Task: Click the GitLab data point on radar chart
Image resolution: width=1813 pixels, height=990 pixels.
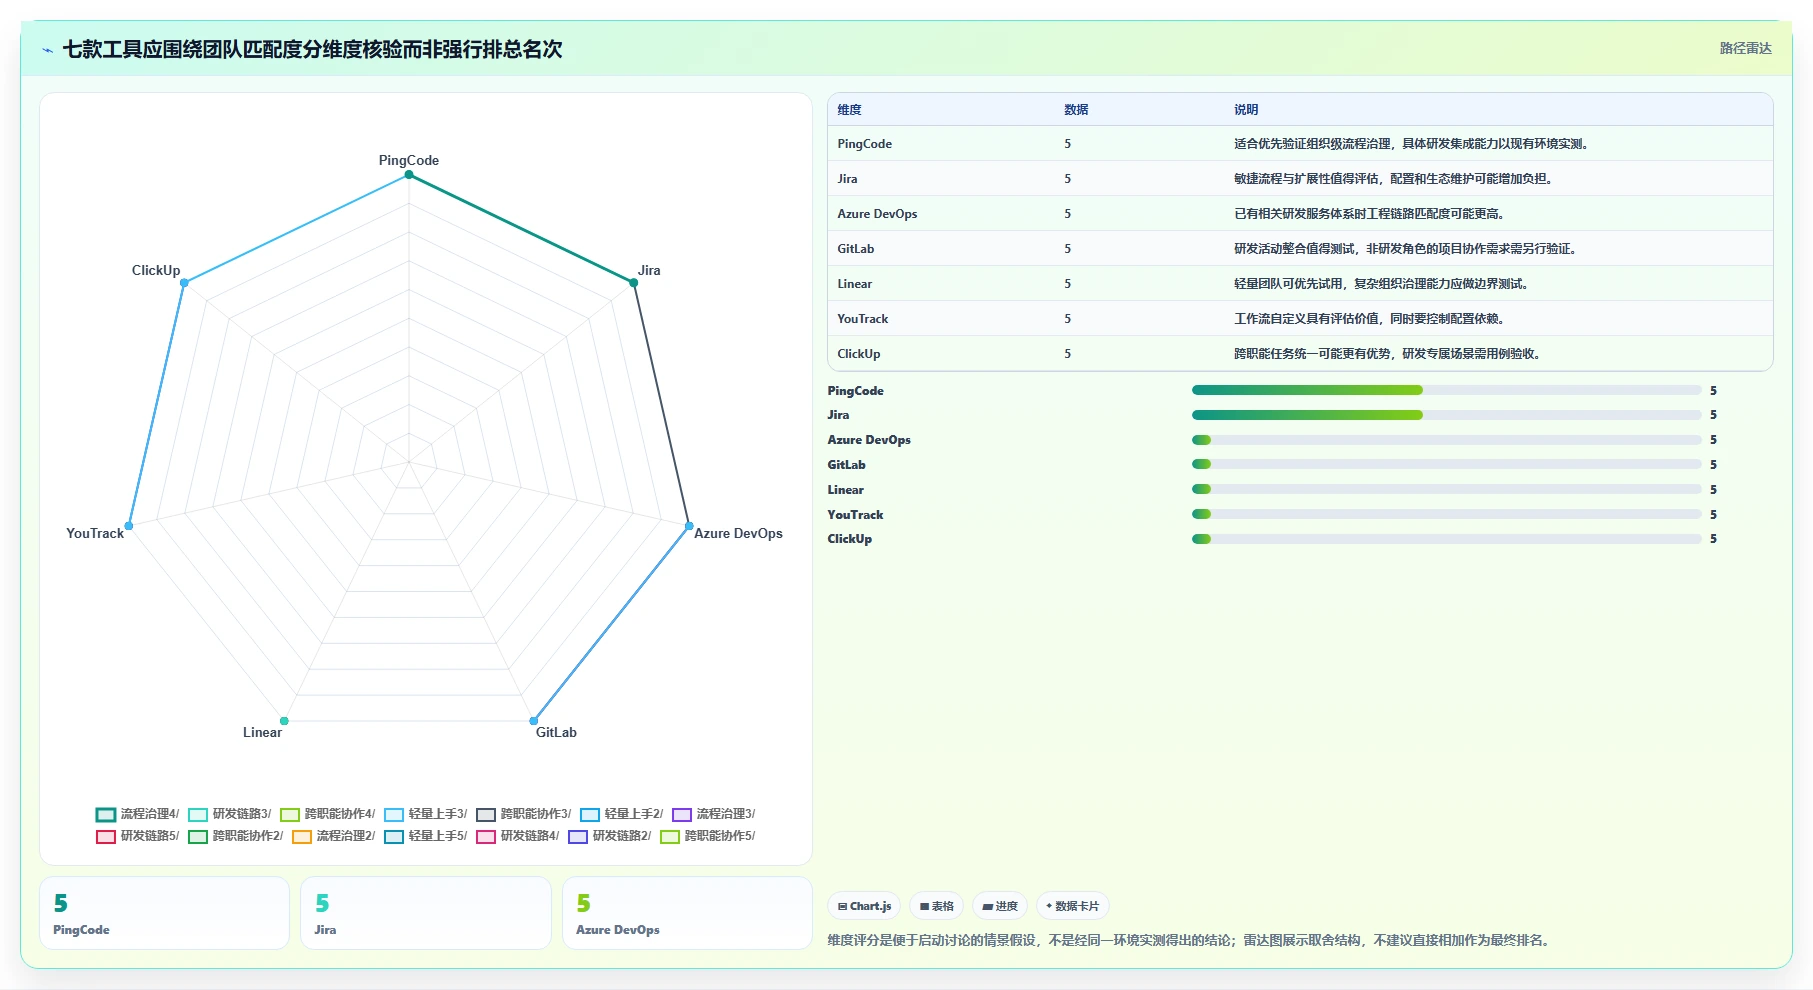Action: [534, 721]
